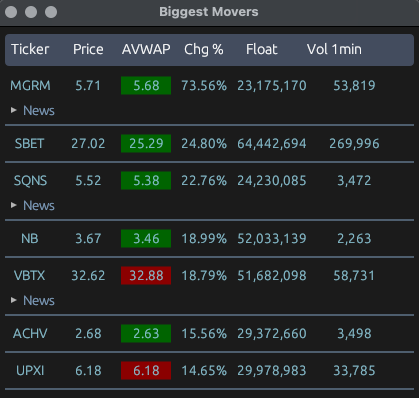Viewport: 419px width, 398px height.
Task: Click the 1min volume 53,819
Action: [x=354, y=86]
